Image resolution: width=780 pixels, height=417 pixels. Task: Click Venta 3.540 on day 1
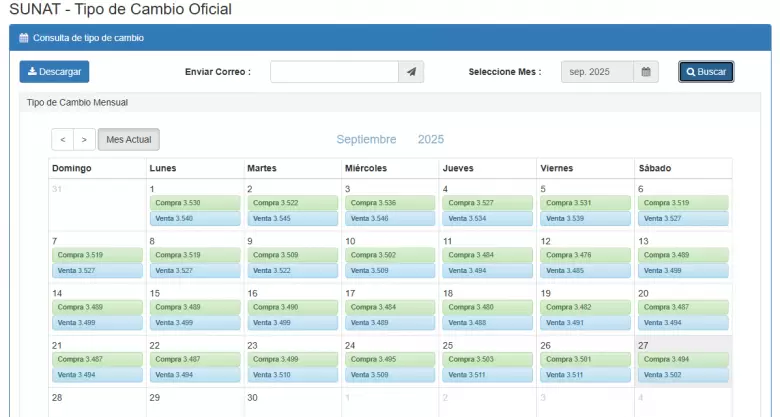coord(195,218)
